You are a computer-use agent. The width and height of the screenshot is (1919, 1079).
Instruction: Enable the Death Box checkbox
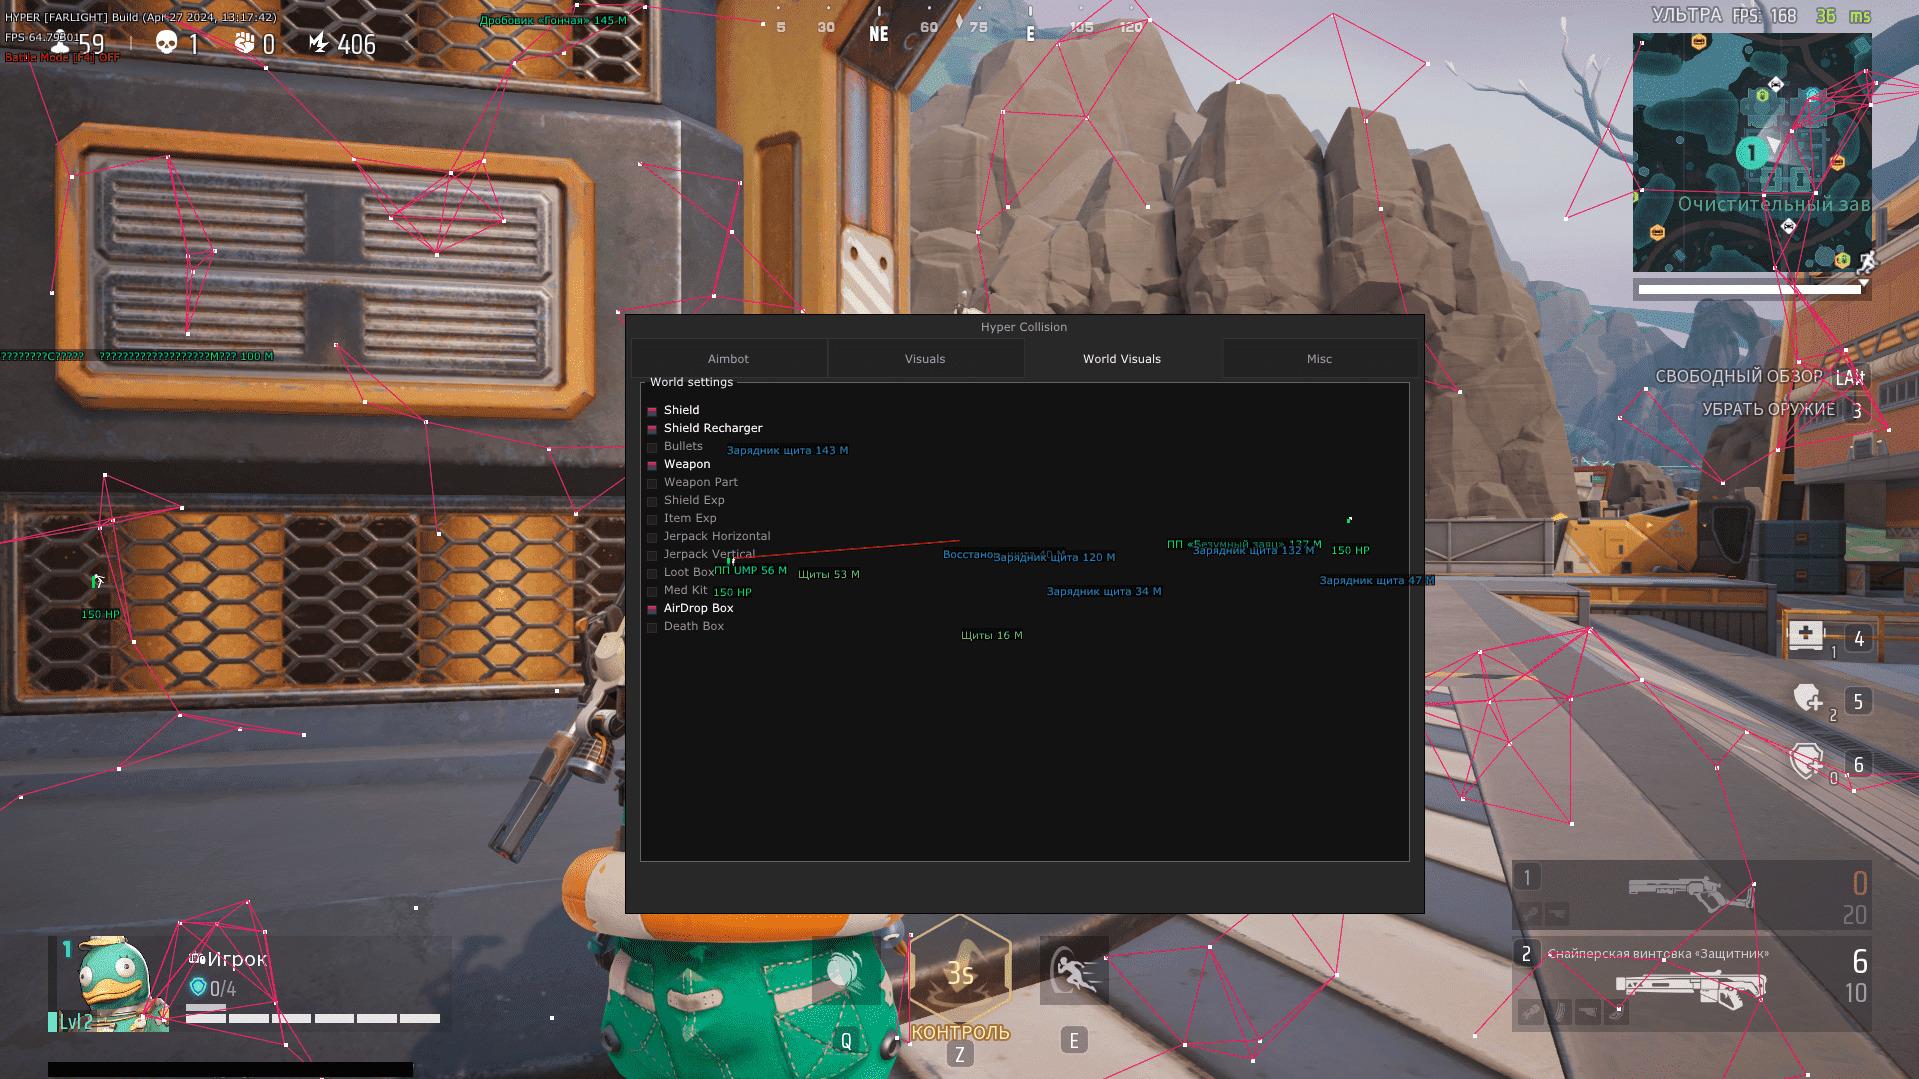coord(652,626)
